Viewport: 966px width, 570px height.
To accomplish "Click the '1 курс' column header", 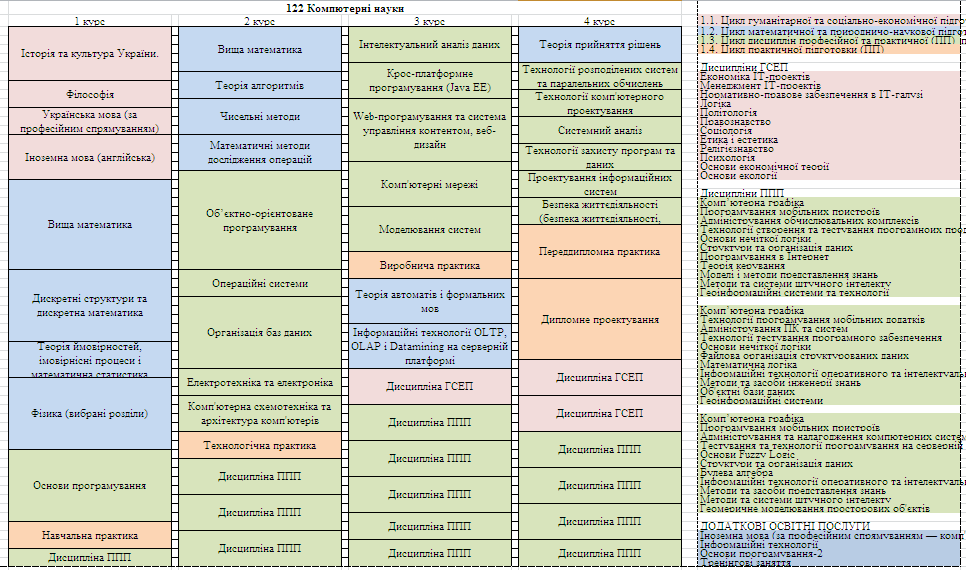I will click(90, 21).
